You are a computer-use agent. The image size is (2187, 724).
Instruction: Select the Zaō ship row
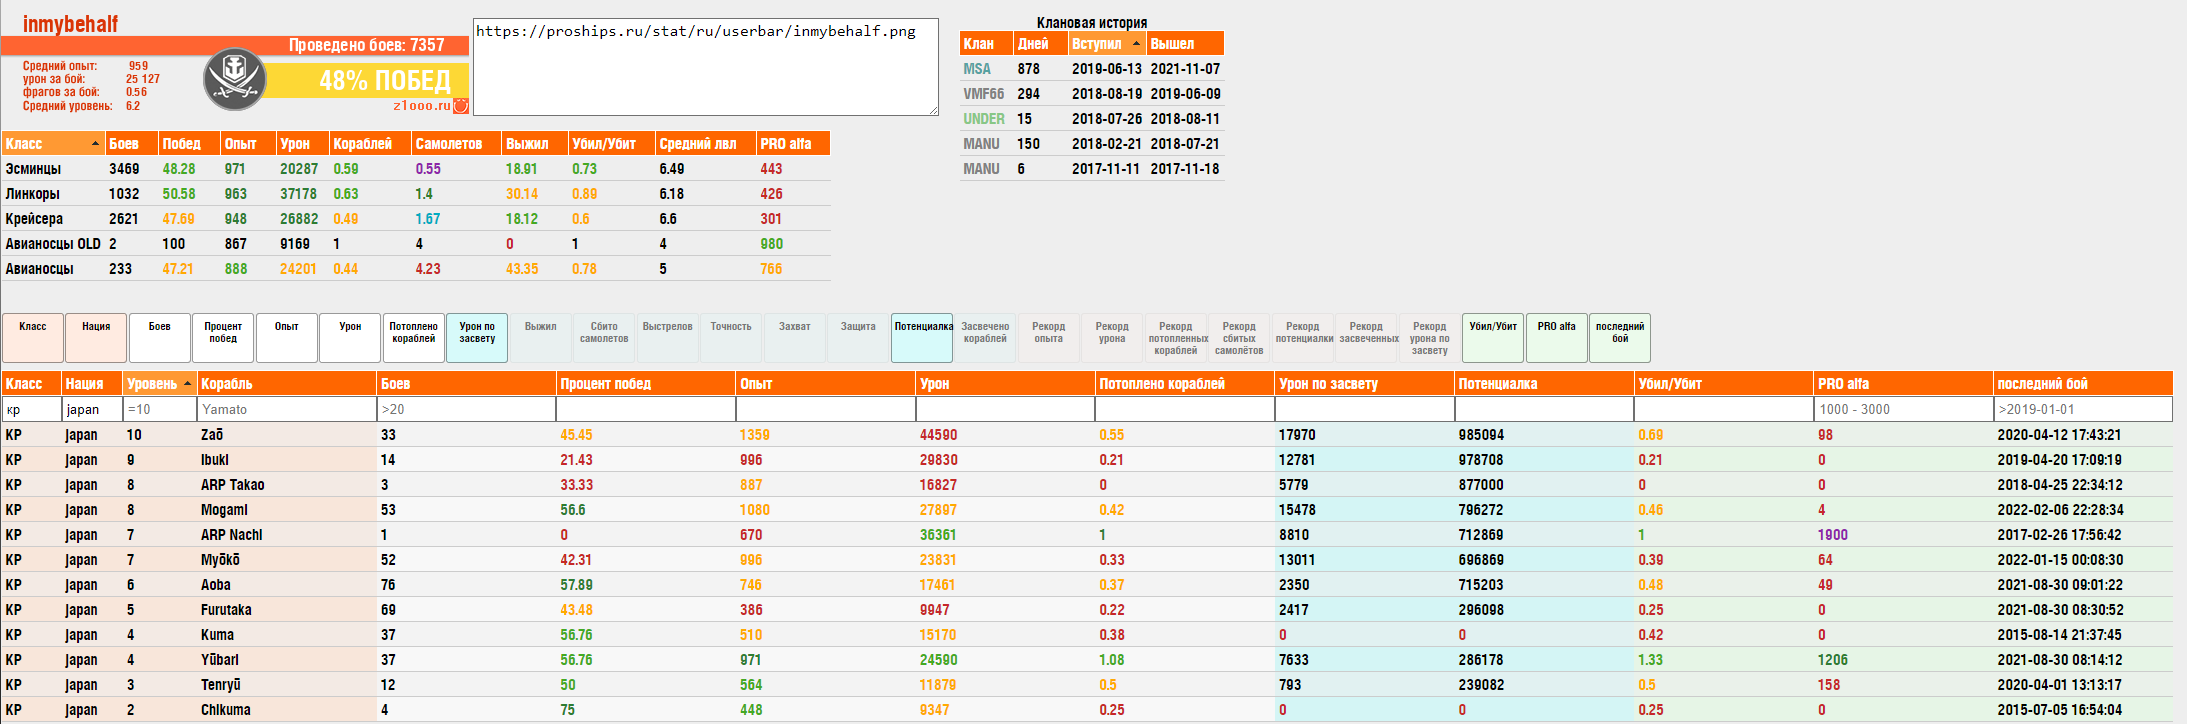[x=212, y=435]
